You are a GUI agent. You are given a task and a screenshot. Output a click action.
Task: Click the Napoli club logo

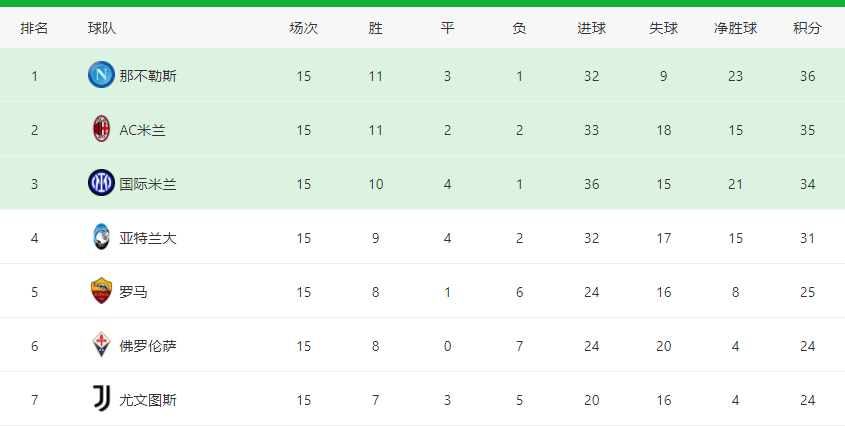point(101,75)
